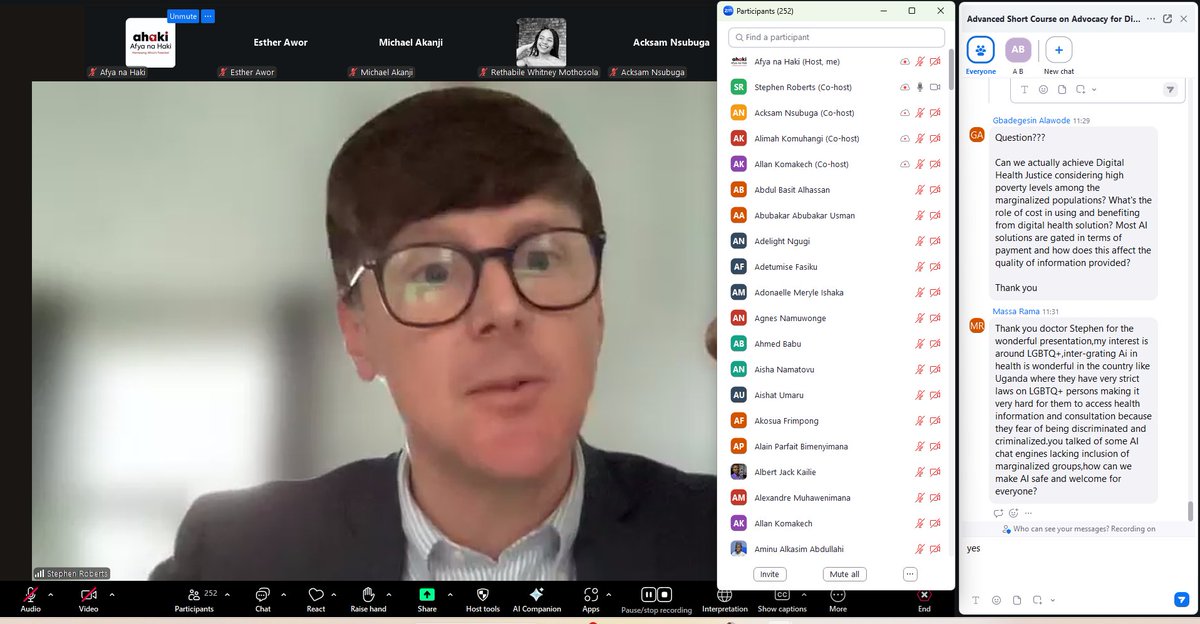The image size is (1200, 624).
Task: Toggle text formatting icon below the 'yes' draft
Action: [975, 600]
